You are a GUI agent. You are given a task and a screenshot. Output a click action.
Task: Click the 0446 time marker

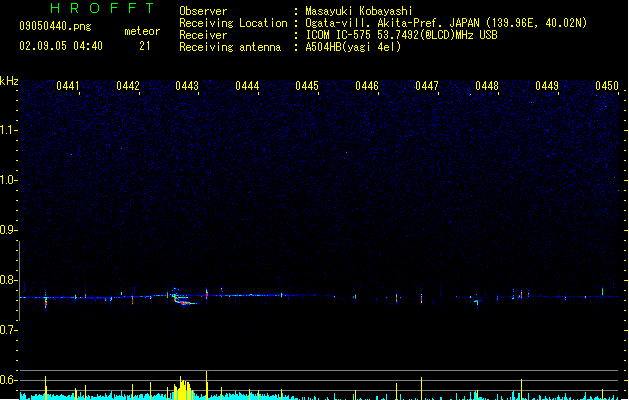click(367, 86)
